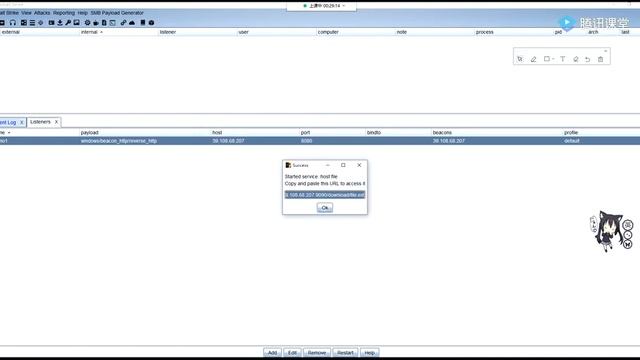Select the text annotation tool
The height and width of the screenshot is (360, 640).
click(x=562, y=59)
